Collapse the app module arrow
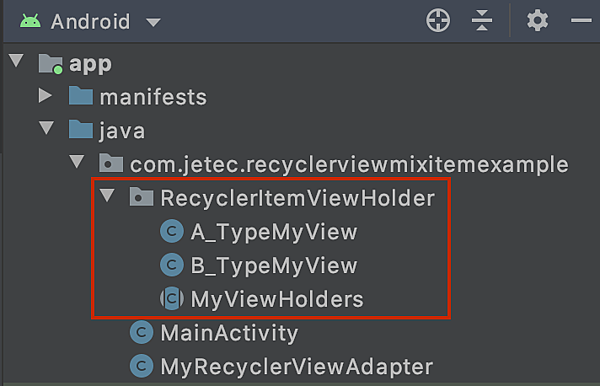The height and width of the screenshot is (386, 600). coord(16,60)
